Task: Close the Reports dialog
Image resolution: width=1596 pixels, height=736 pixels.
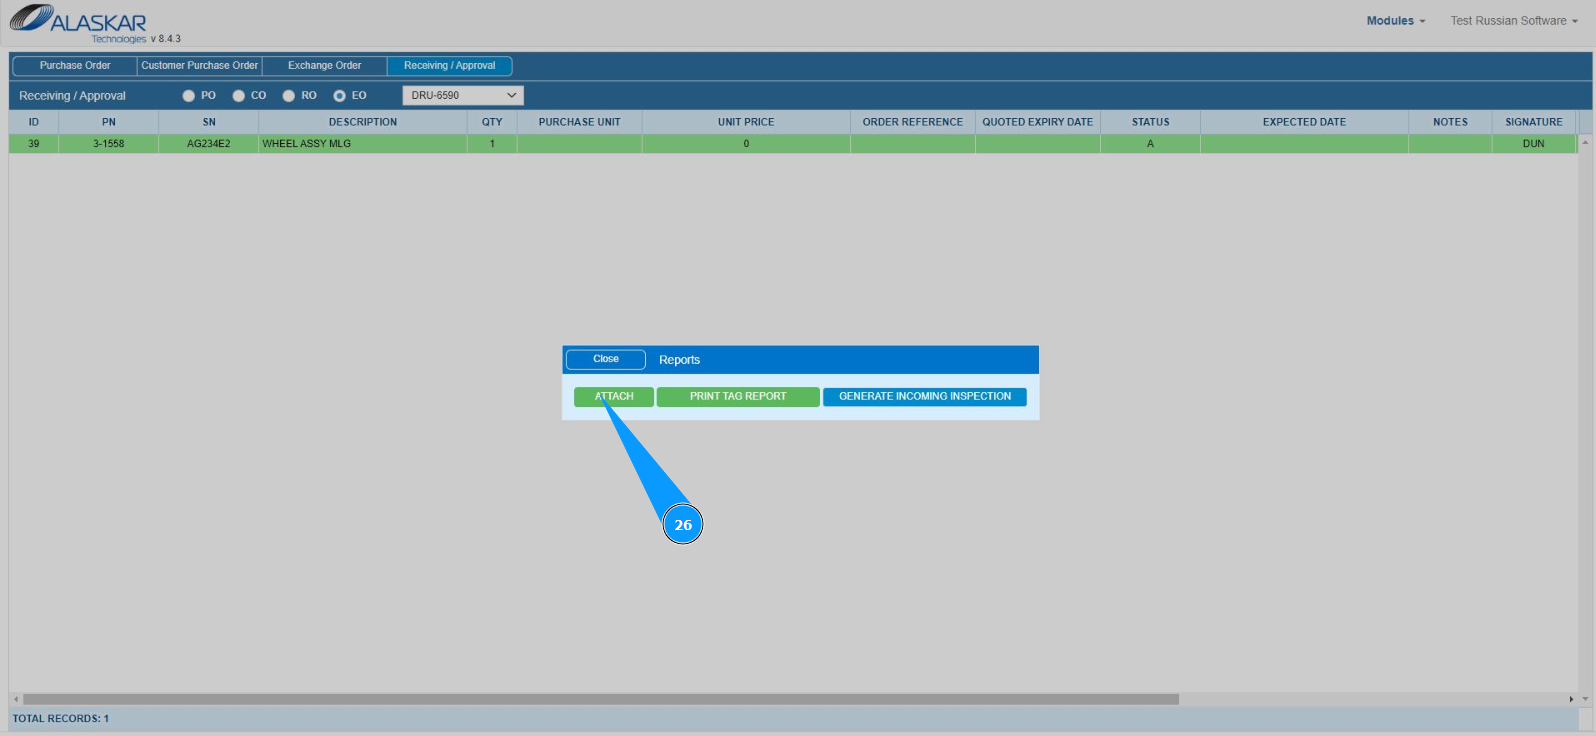Action: [x=606, y=359]
